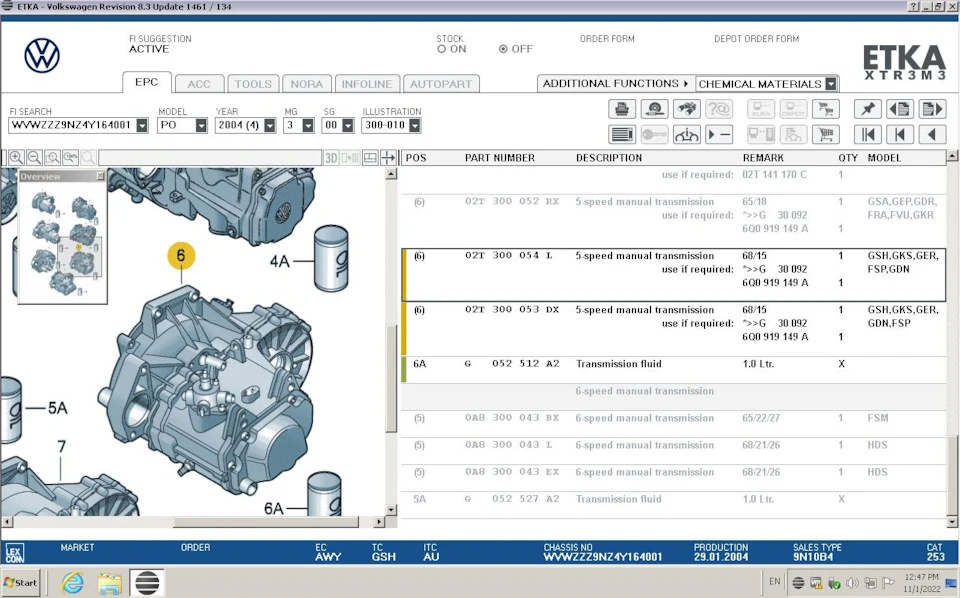960x598 pixels.
Task: Launch Internet Explorer from taskbar
Action: pyautogui.click(x=72, y=583)
